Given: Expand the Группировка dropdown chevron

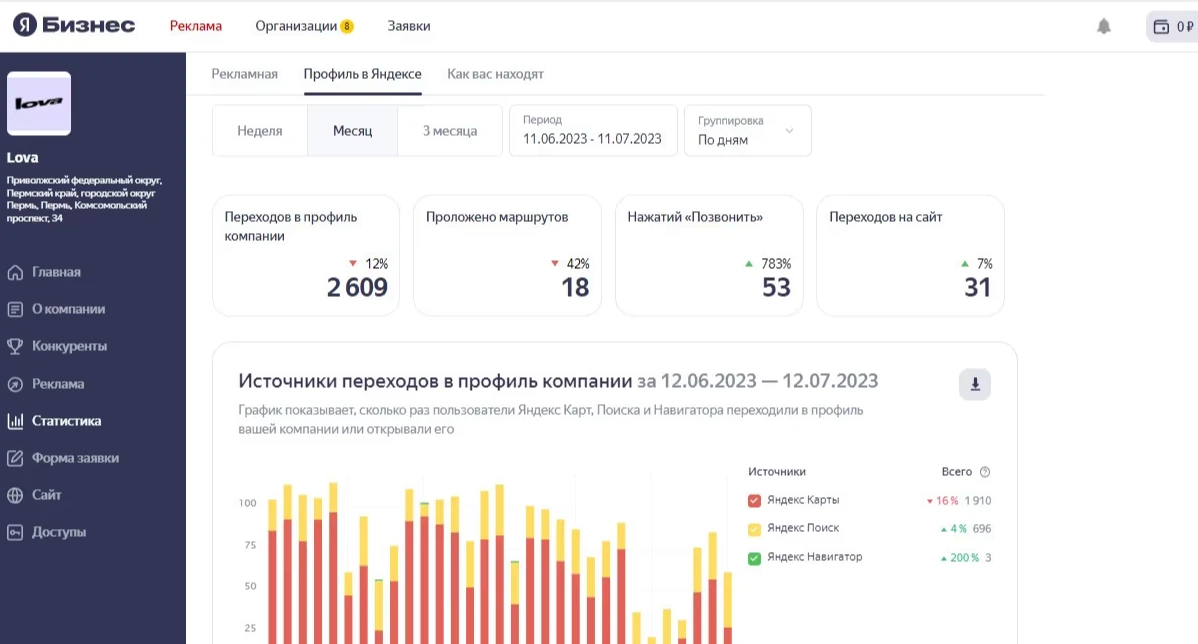Looking at the screenshot, I should pyautogui.click(x=789, y=131).
